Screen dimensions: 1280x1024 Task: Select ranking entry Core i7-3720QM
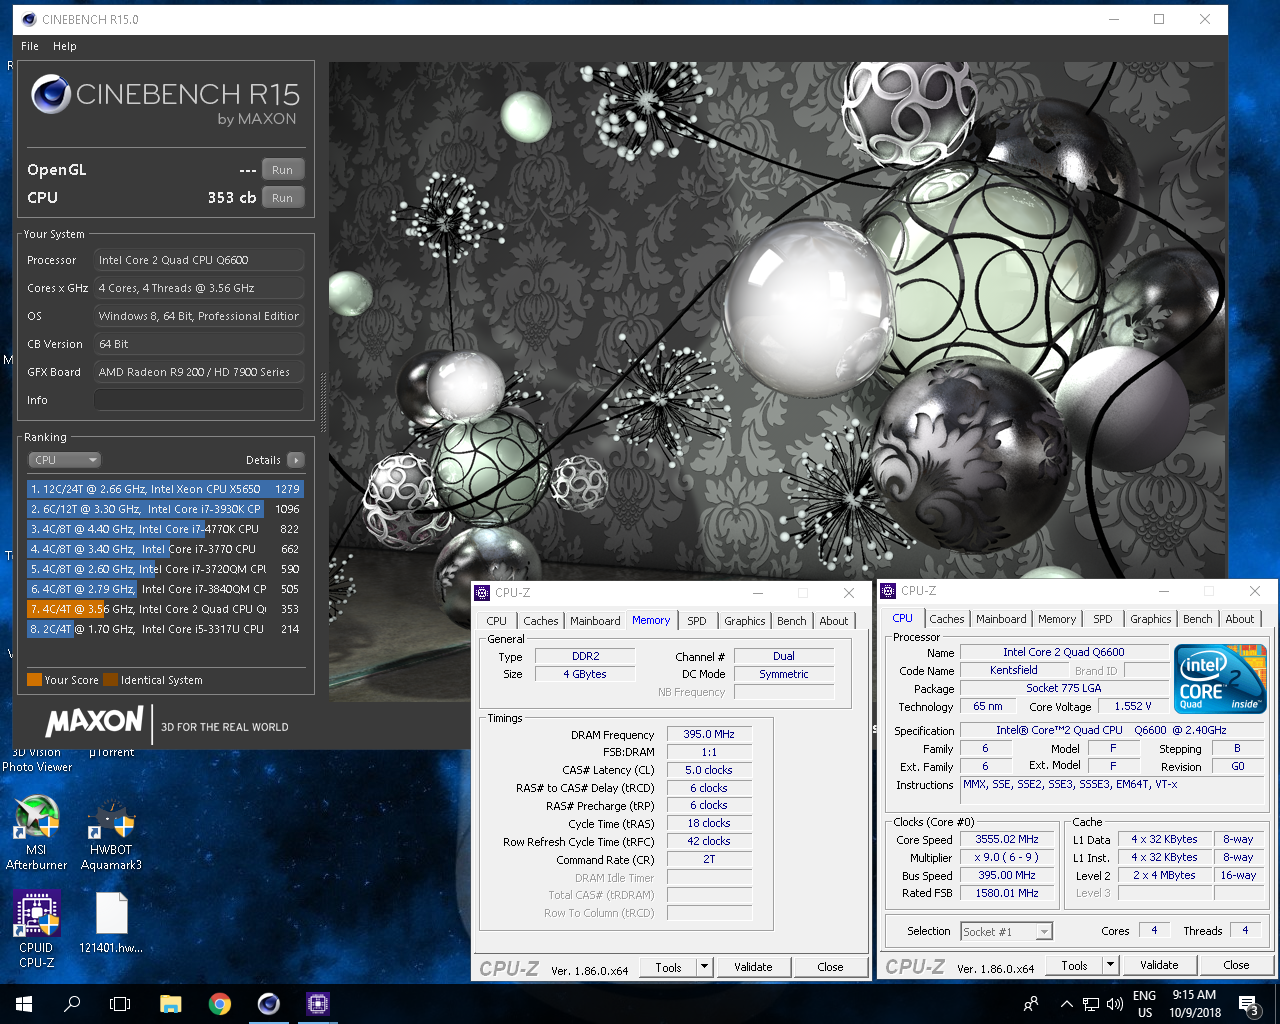(x=165, y=569)
